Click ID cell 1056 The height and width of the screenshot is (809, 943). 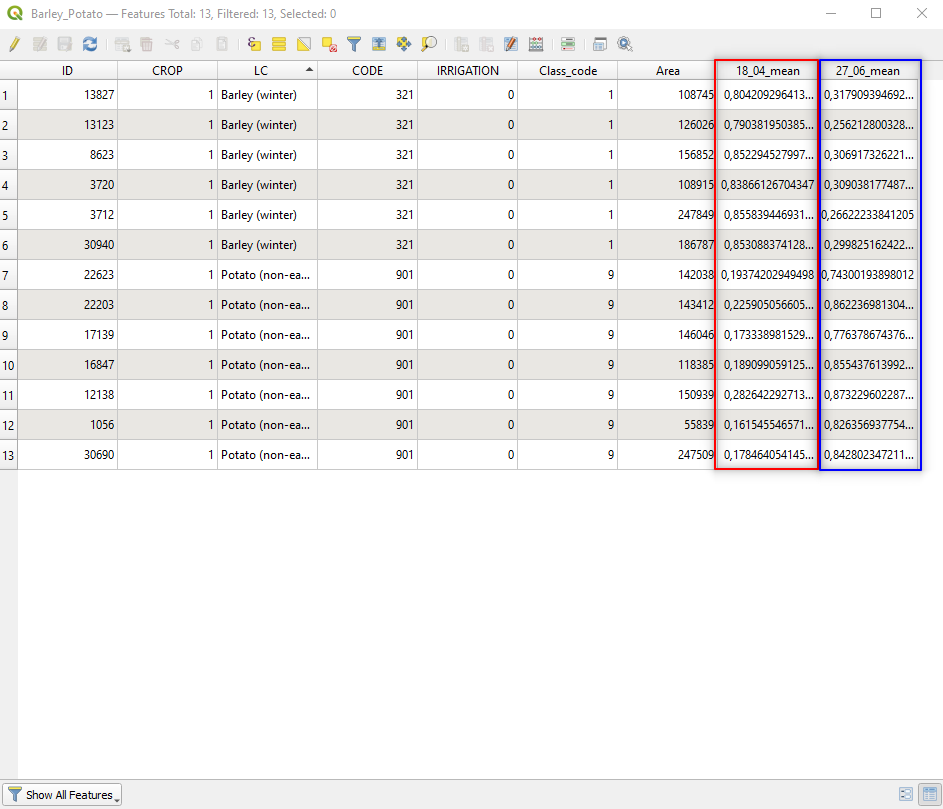[x=67, y=425]
